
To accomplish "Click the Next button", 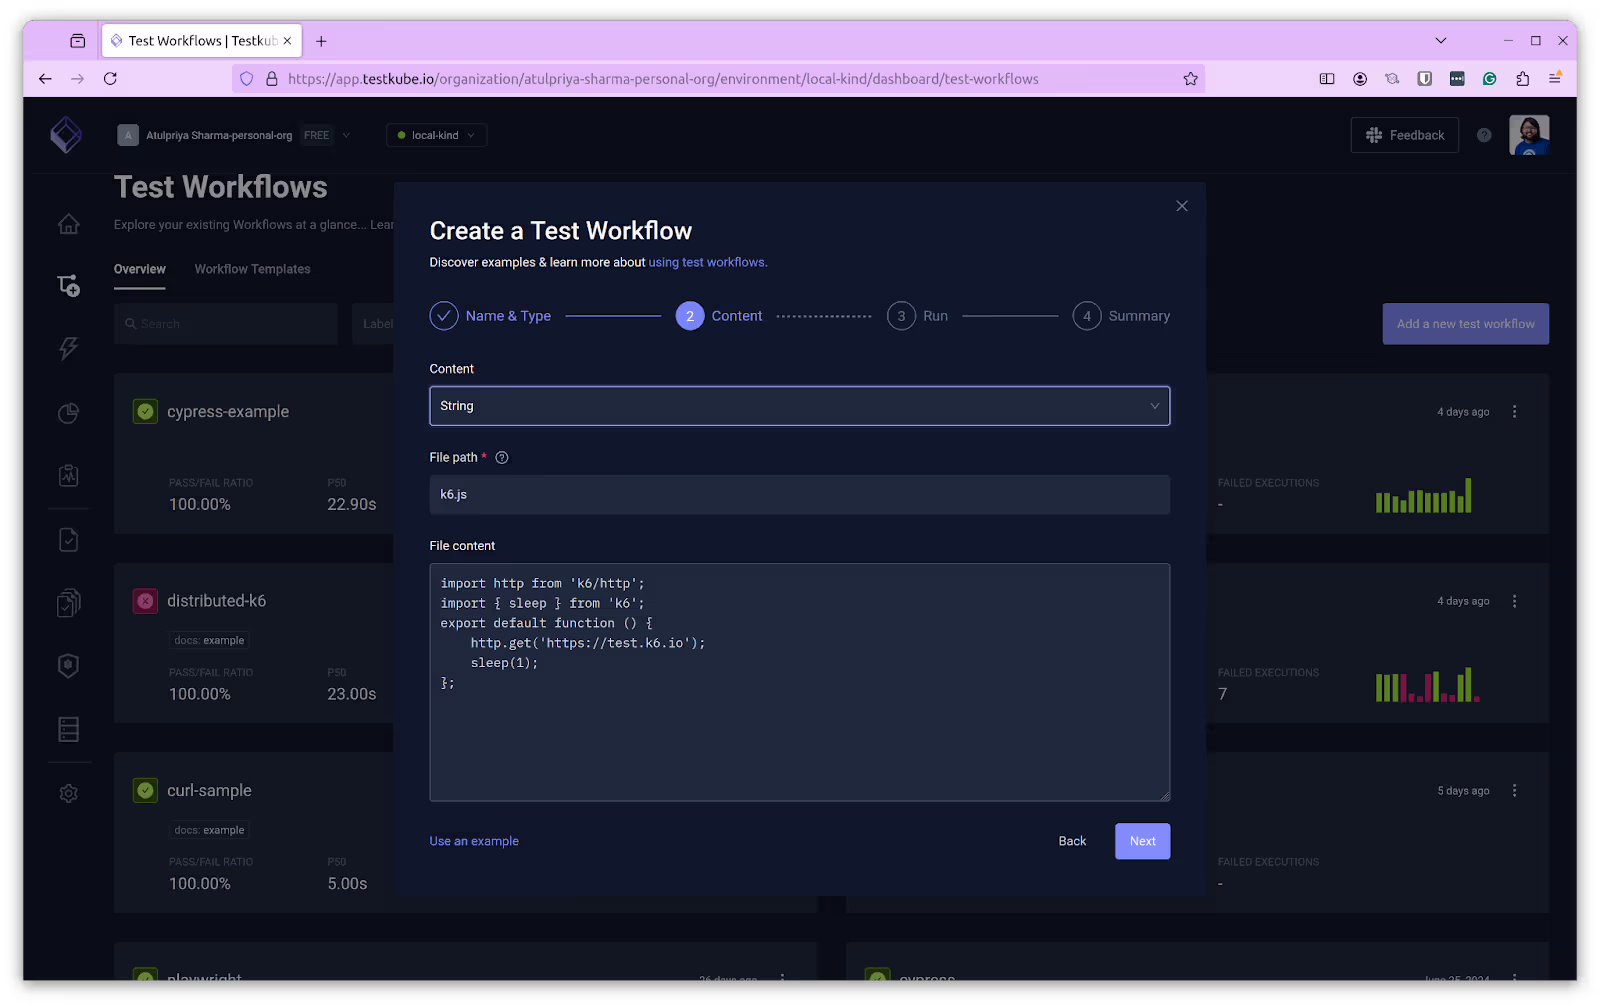I will pos(1142,841).
